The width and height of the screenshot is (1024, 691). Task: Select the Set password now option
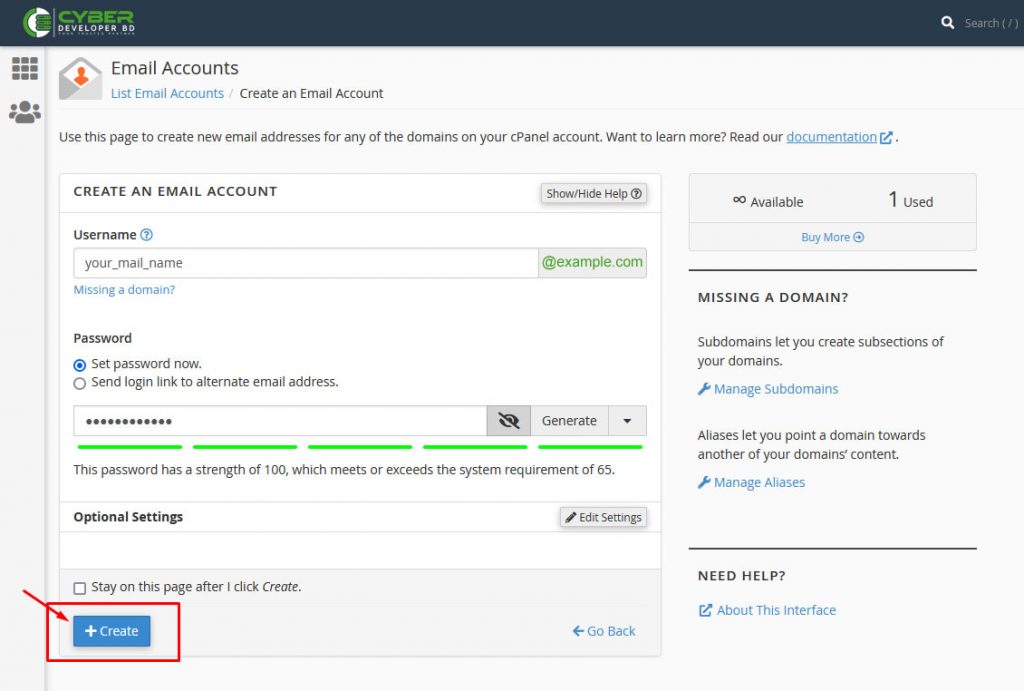pyautogui.click(x=79, y=364)
